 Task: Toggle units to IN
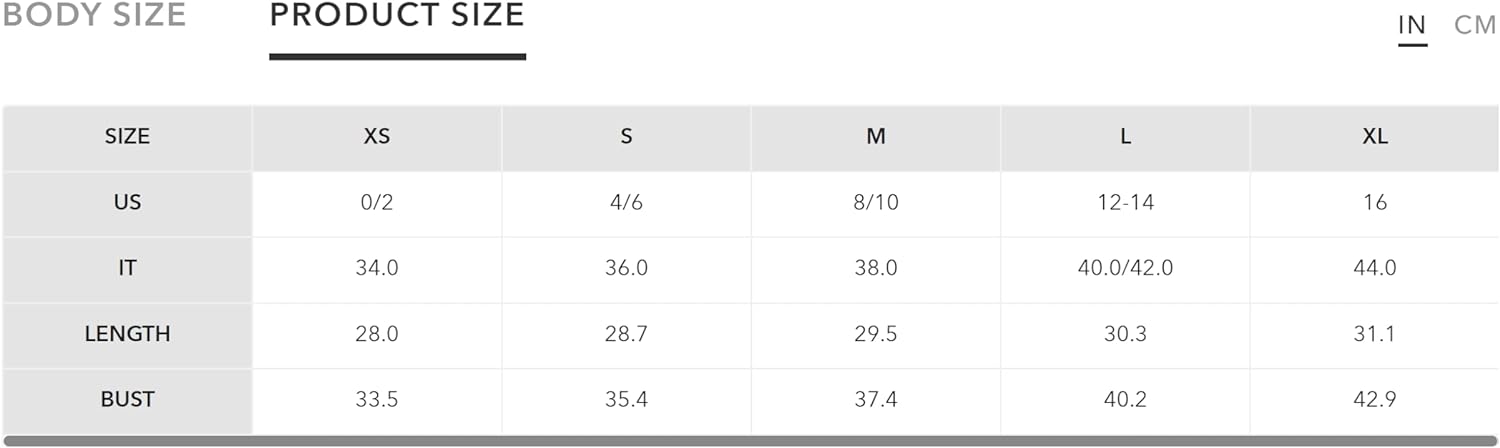(x=1412, y=25)
